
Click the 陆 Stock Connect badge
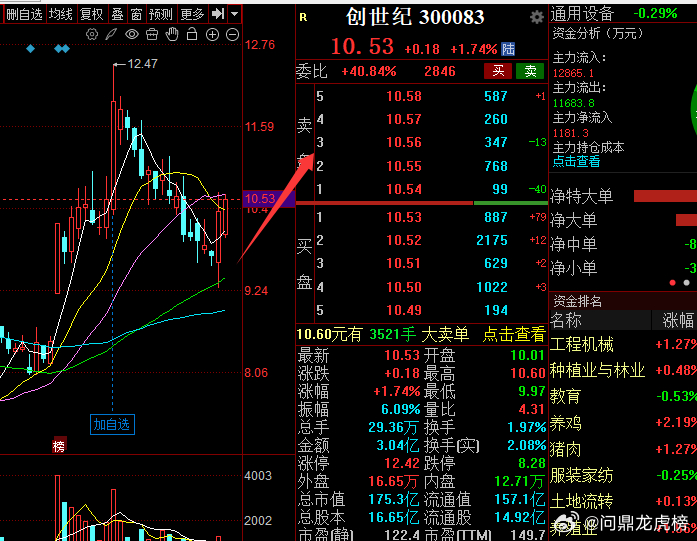coord(508,49)
